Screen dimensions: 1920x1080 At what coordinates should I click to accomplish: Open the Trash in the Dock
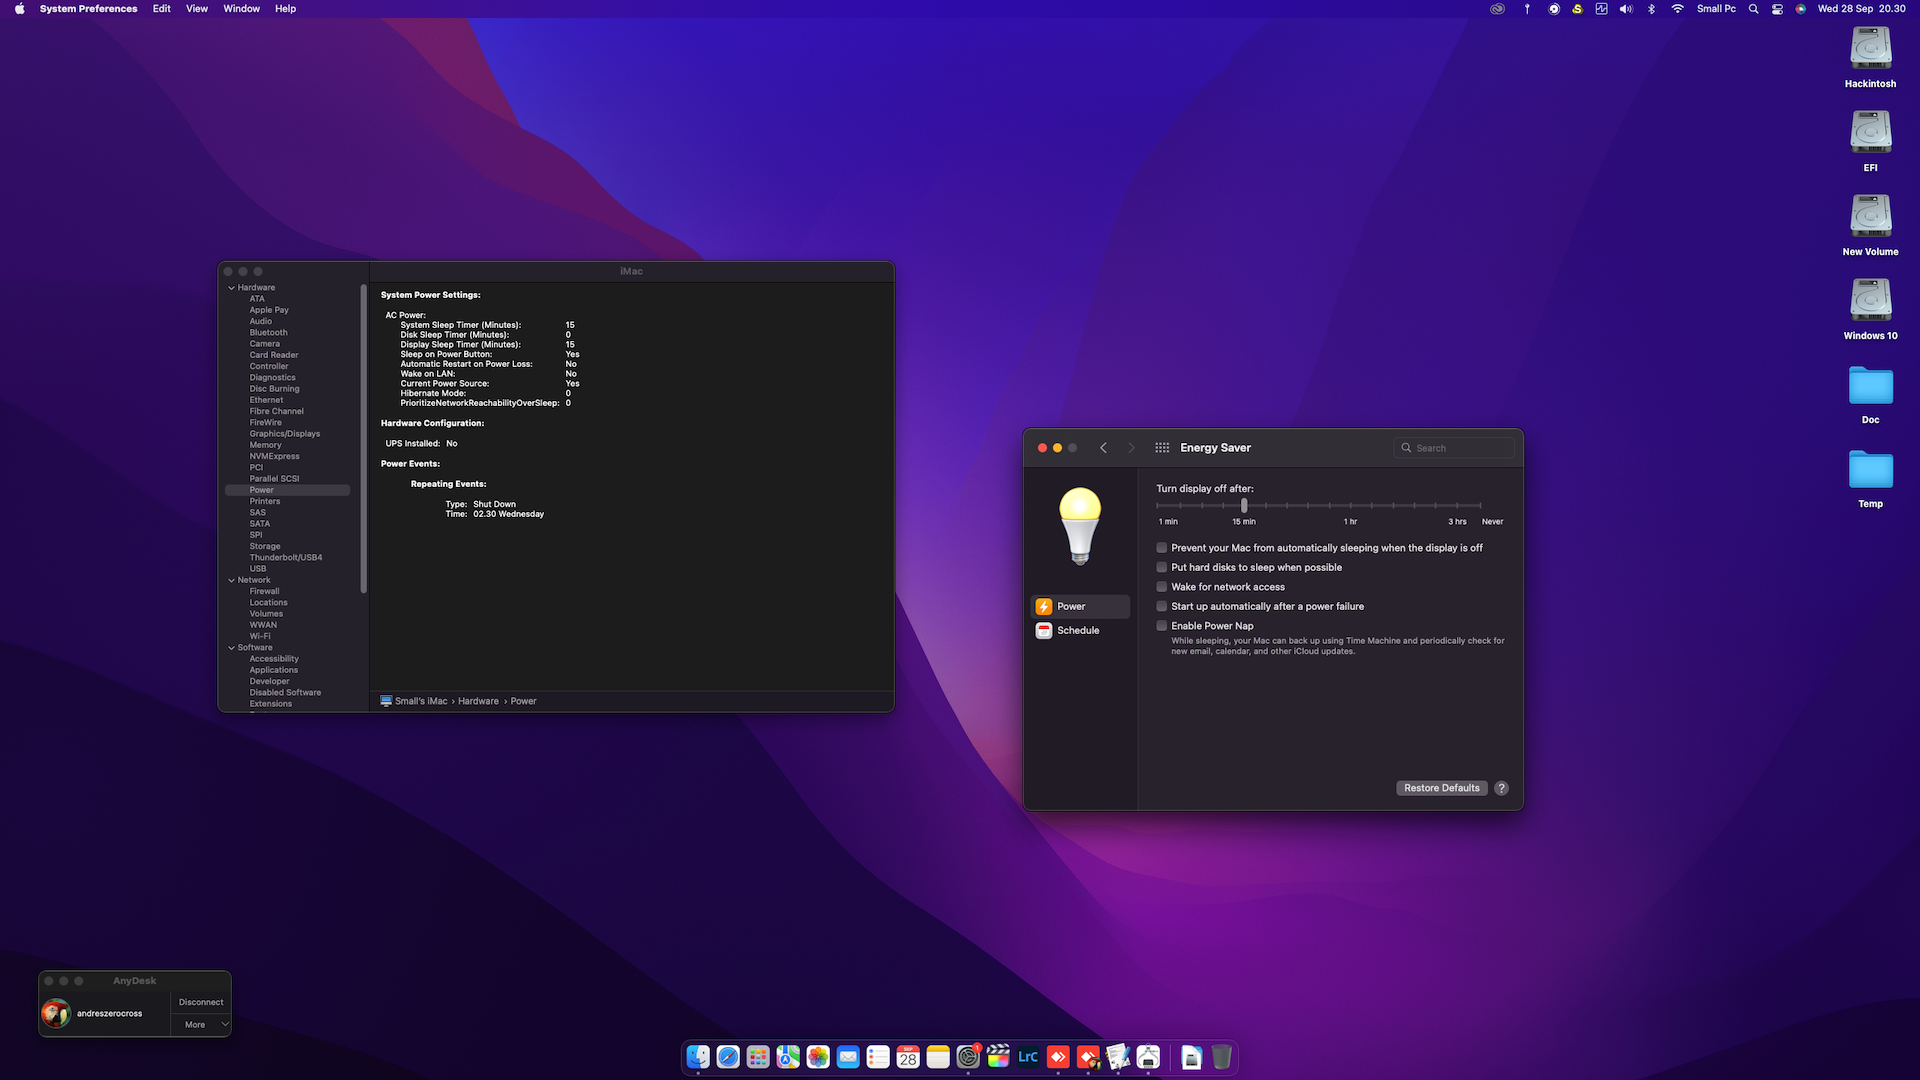(1221, 1057)
